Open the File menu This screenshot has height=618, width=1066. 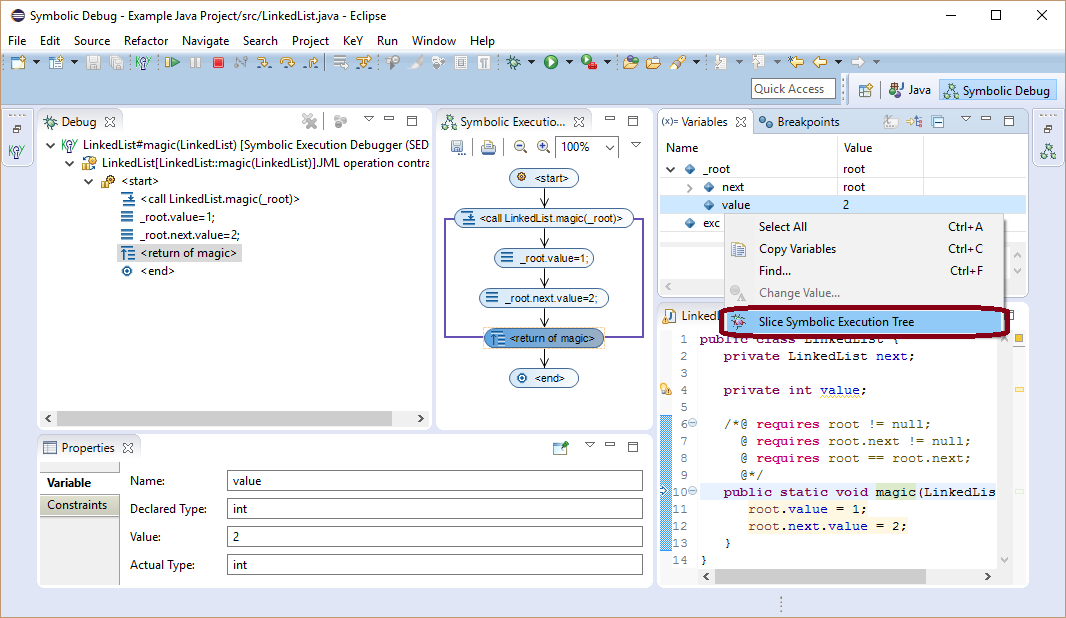click(x=17, y=41)
